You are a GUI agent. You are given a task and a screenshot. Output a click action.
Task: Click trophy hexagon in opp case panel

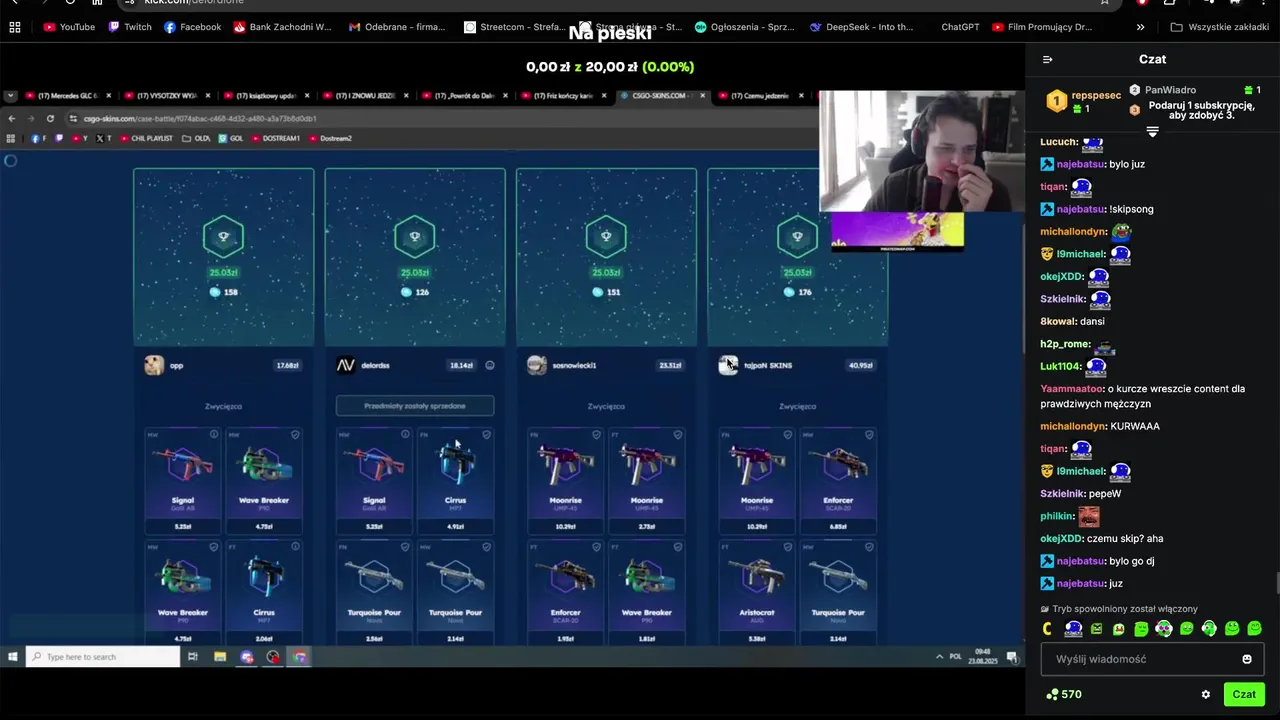[223, 237]
